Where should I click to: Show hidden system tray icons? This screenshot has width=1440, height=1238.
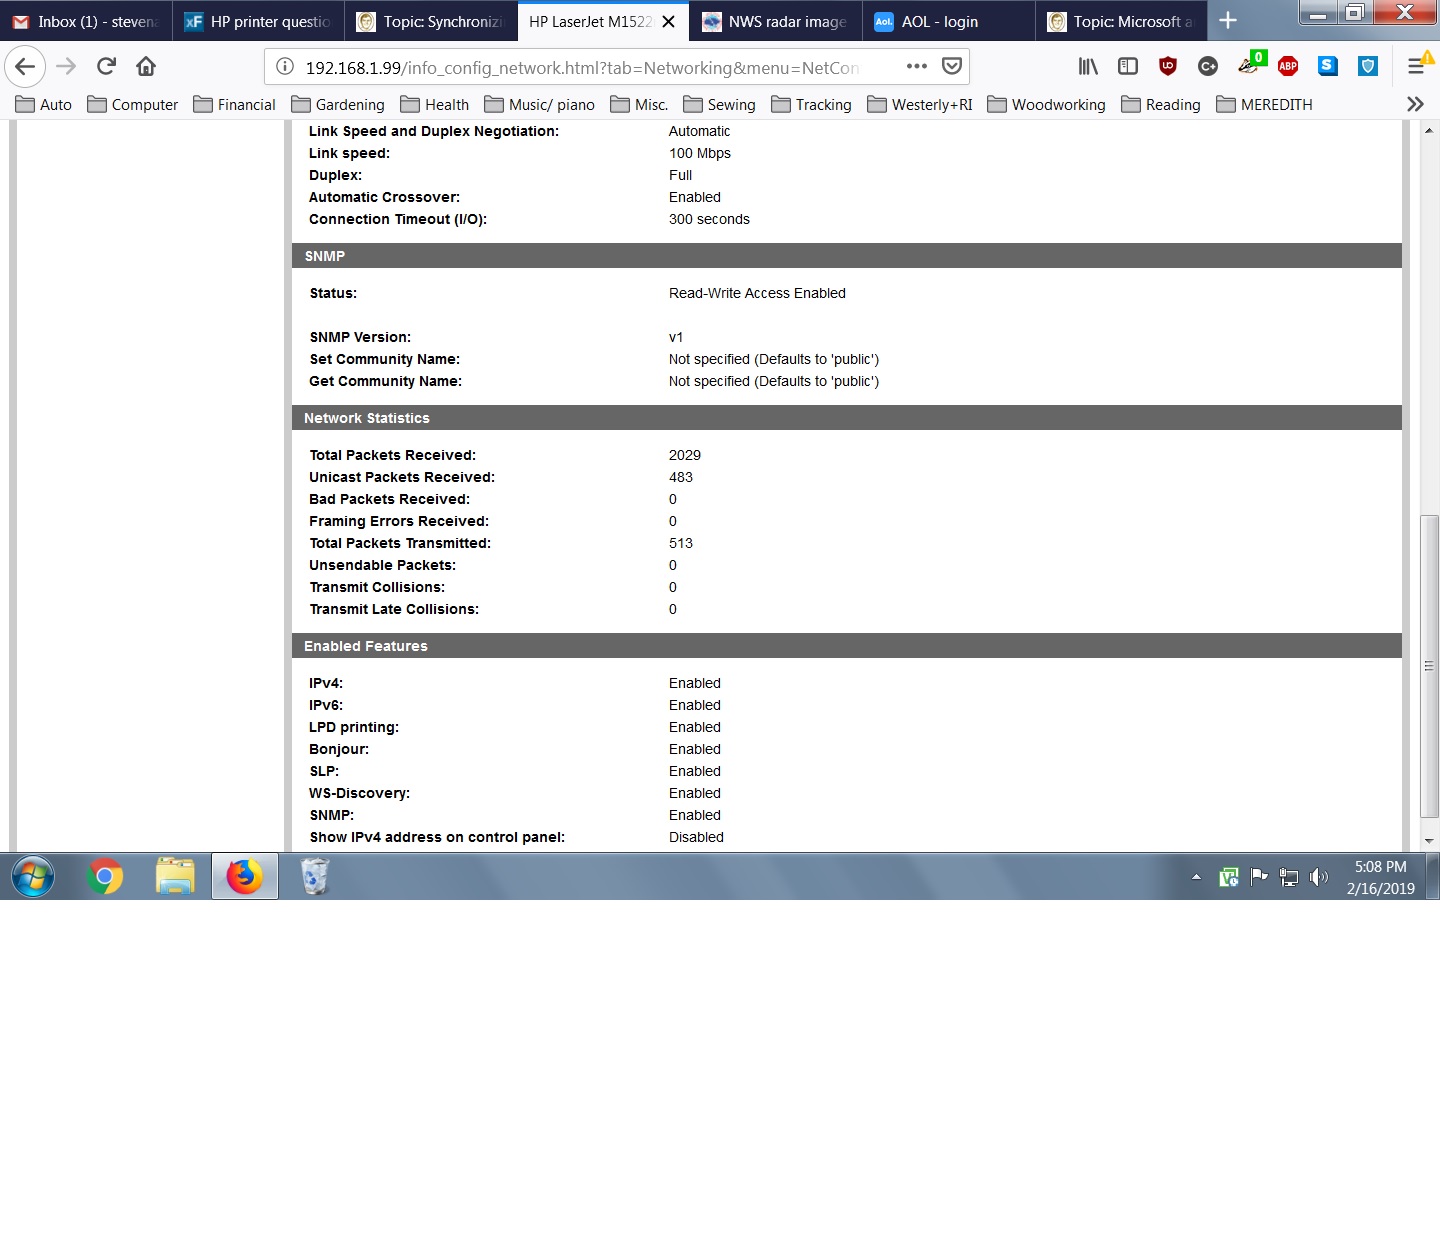pyautogui.click(x=1196, y=877)
